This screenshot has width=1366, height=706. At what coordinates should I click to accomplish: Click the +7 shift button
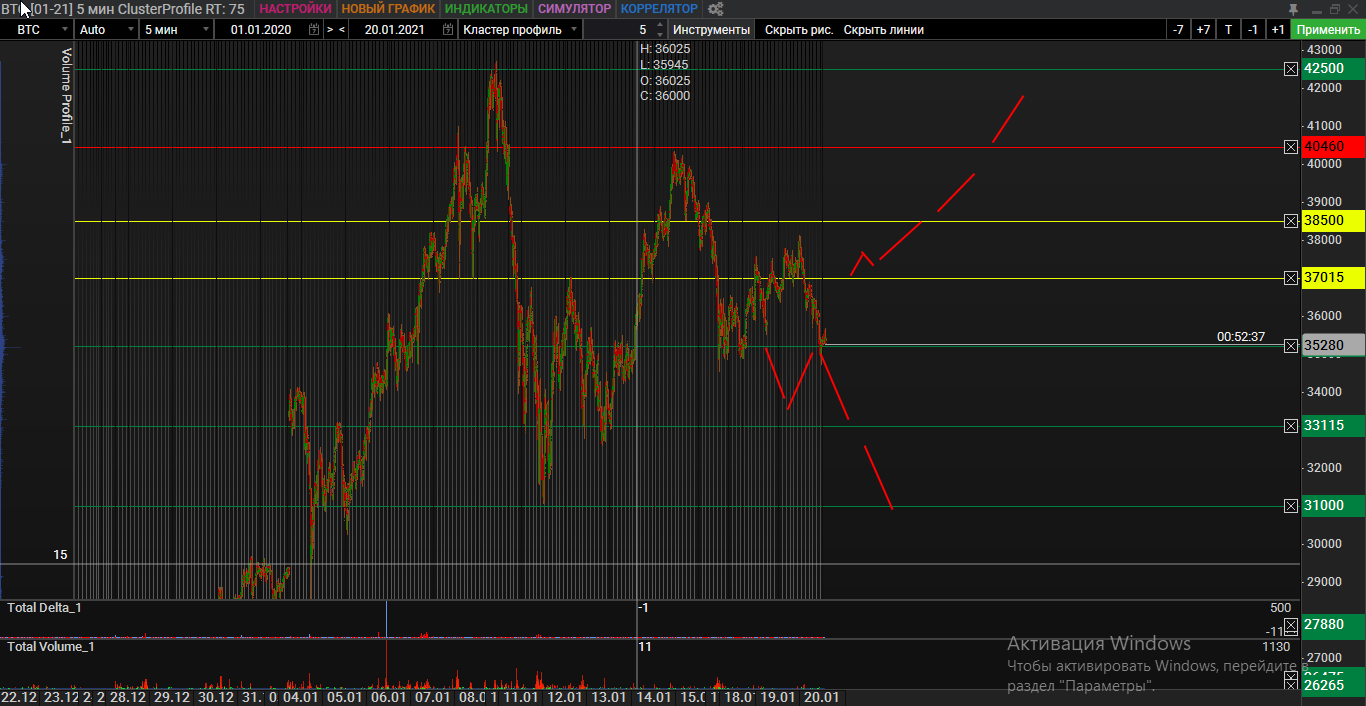[1204, 30]
